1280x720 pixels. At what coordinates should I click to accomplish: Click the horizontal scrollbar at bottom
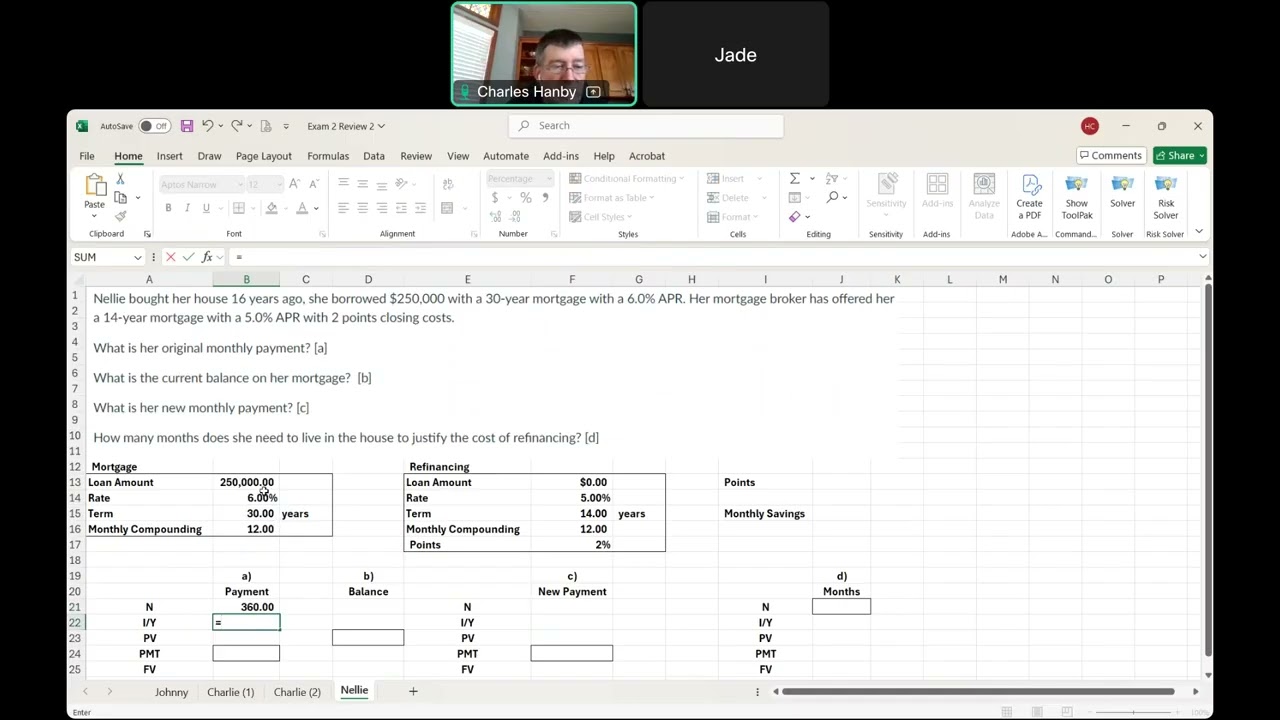point(978,691)
